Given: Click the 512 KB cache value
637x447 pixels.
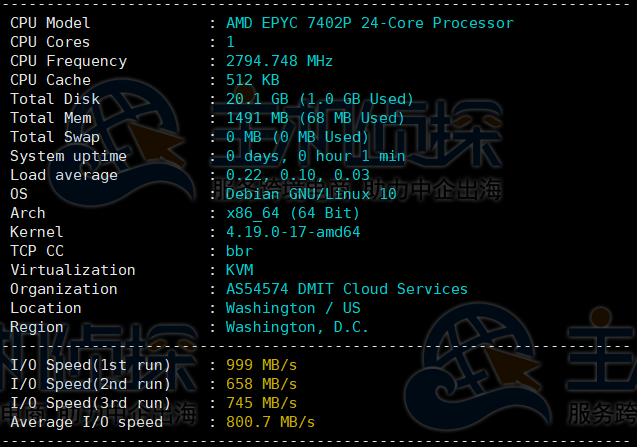Looking at the screenshot, I should 253,80.
